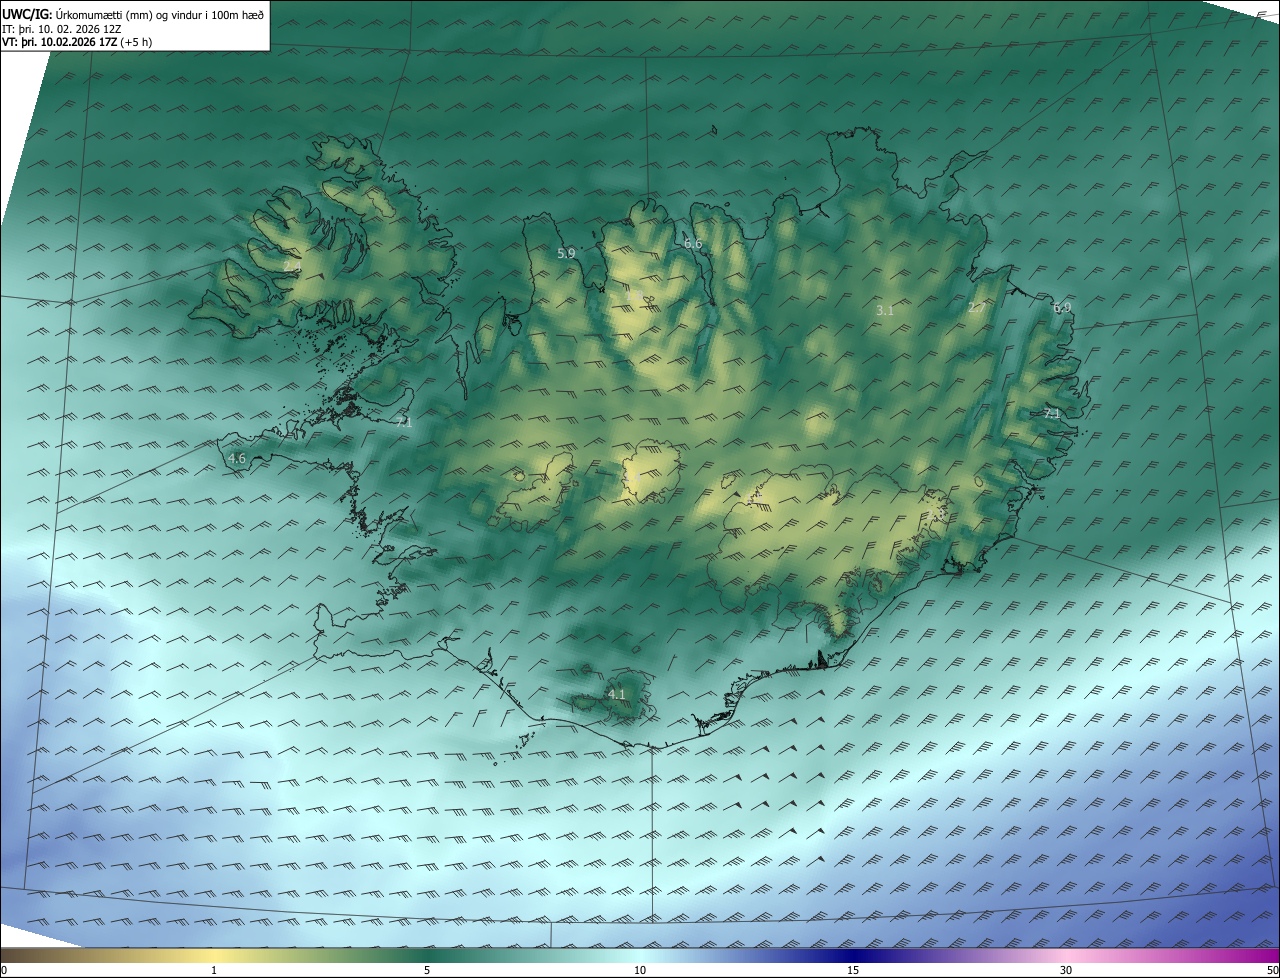Click the '4.6' precipitation value on the map
This screenshot has height=978, width=1280.
(x=237, y=459)
